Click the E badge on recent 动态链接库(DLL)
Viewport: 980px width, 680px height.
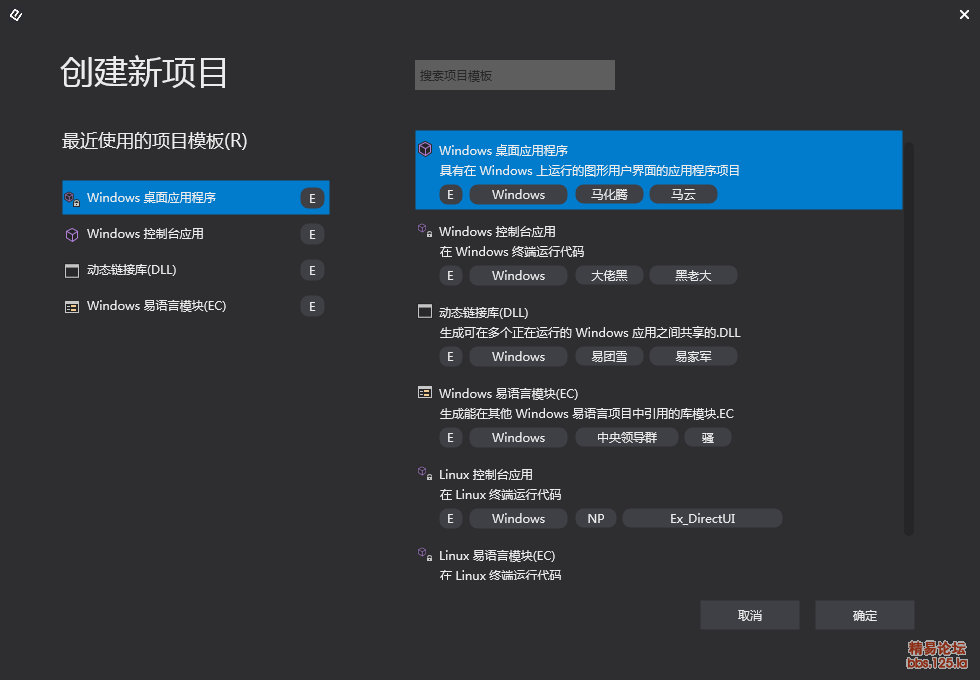point(312,271)
